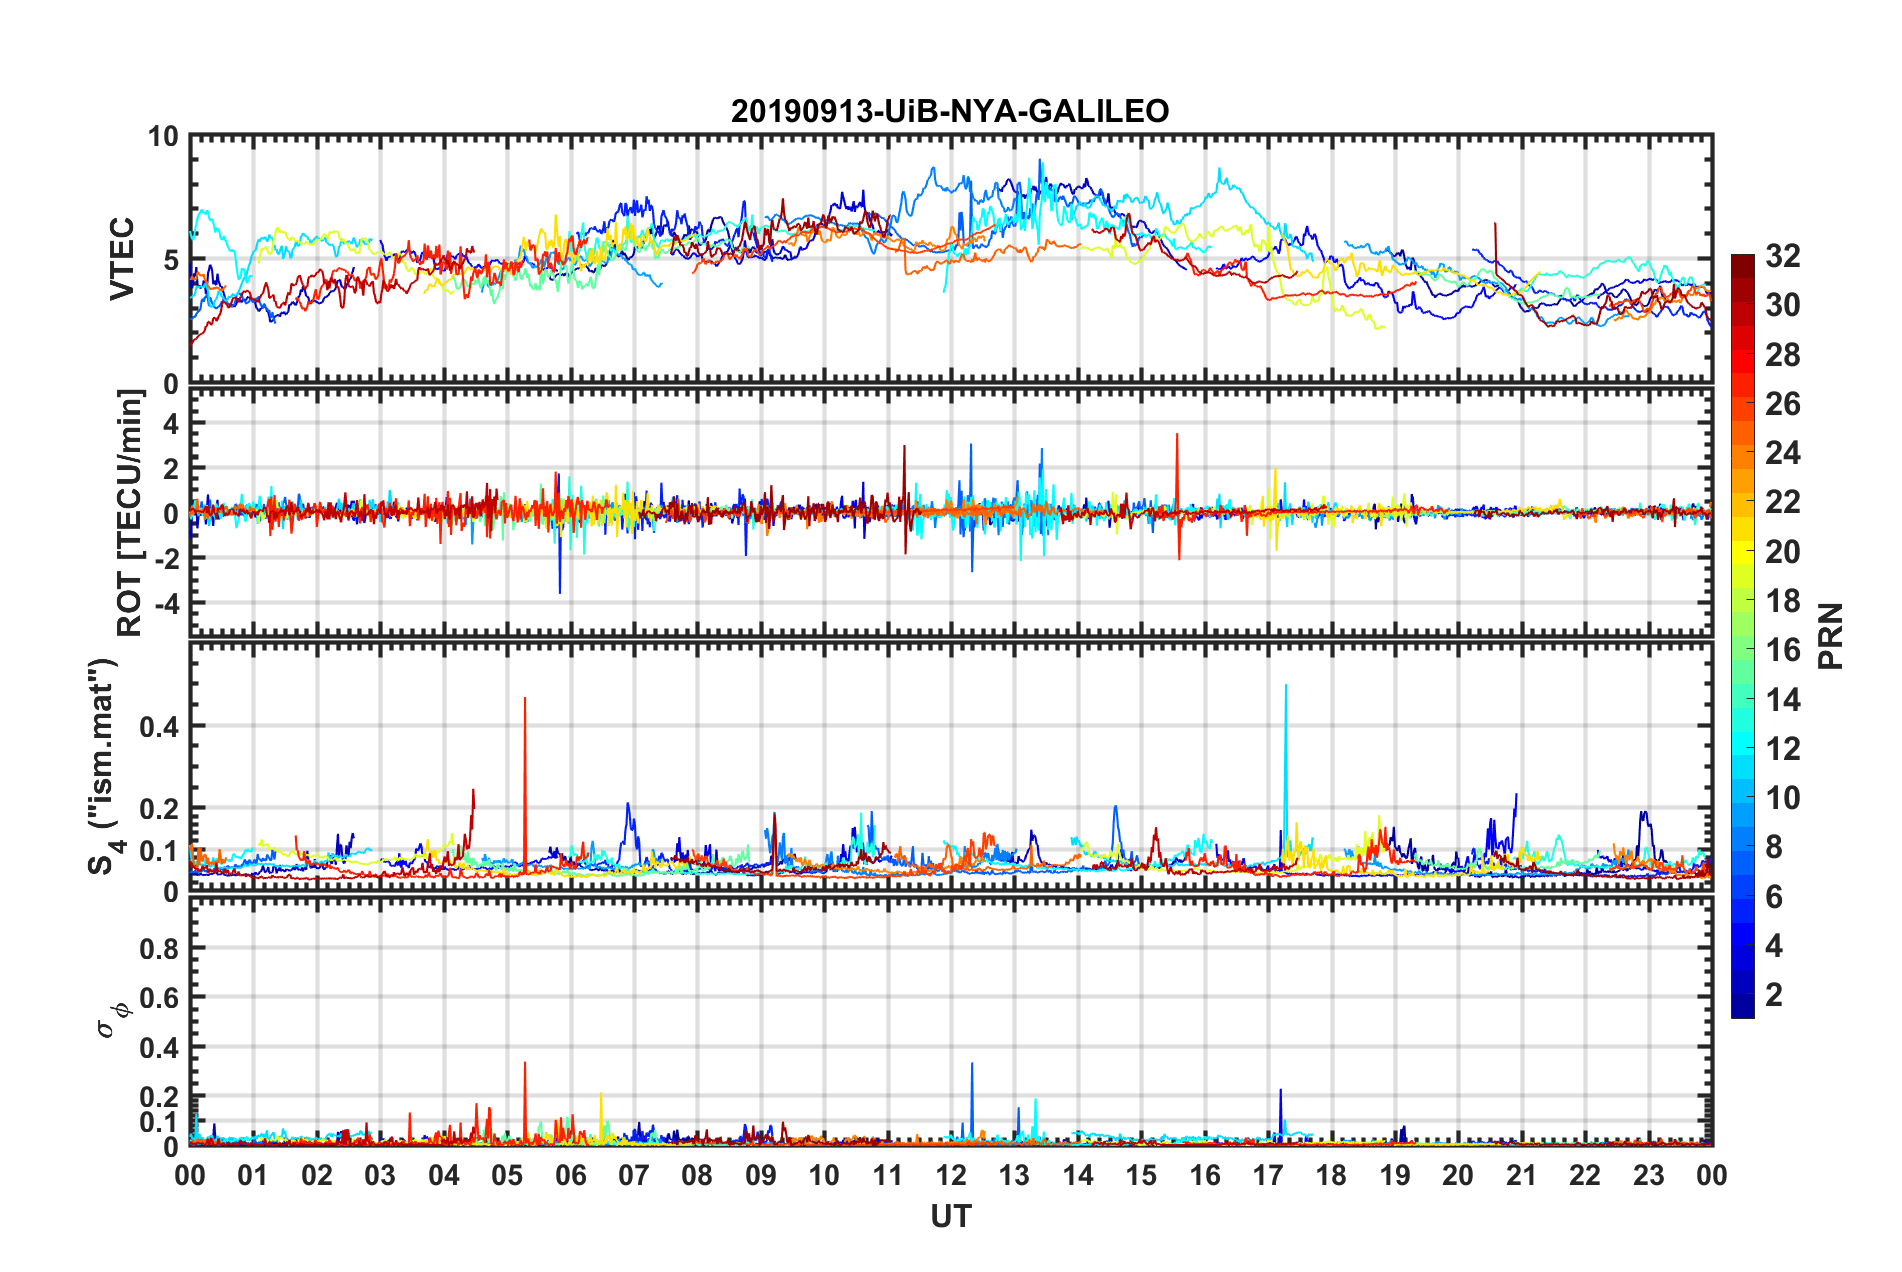
Task: Click UT axis tick label 16
Action: [1205, 1175]
